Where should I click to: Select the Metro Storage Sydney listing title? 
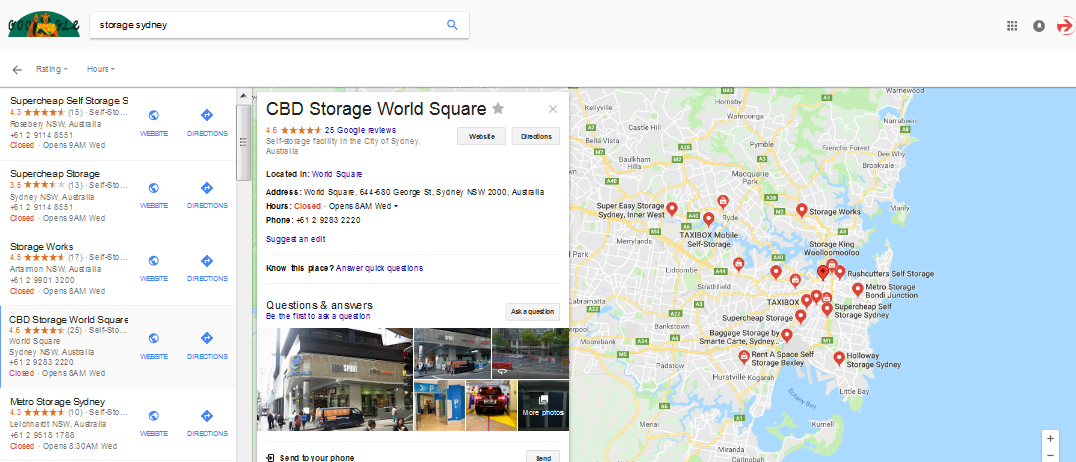coord(58,401)
